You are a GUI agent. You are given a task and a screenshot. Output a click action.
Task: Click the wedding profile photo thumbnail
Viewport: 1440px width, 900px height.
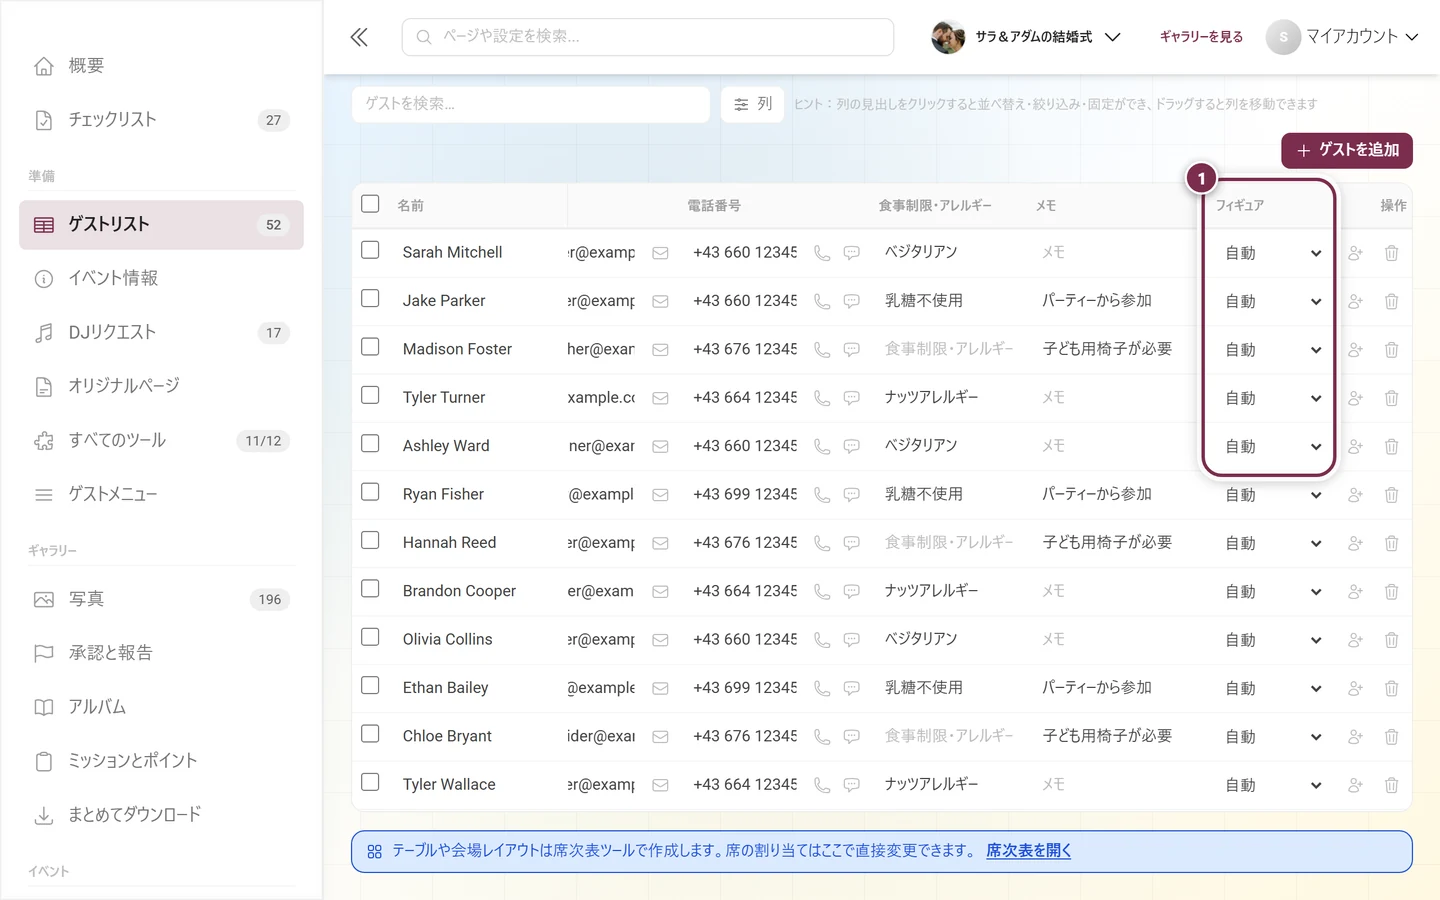click(x=948, y=37)
